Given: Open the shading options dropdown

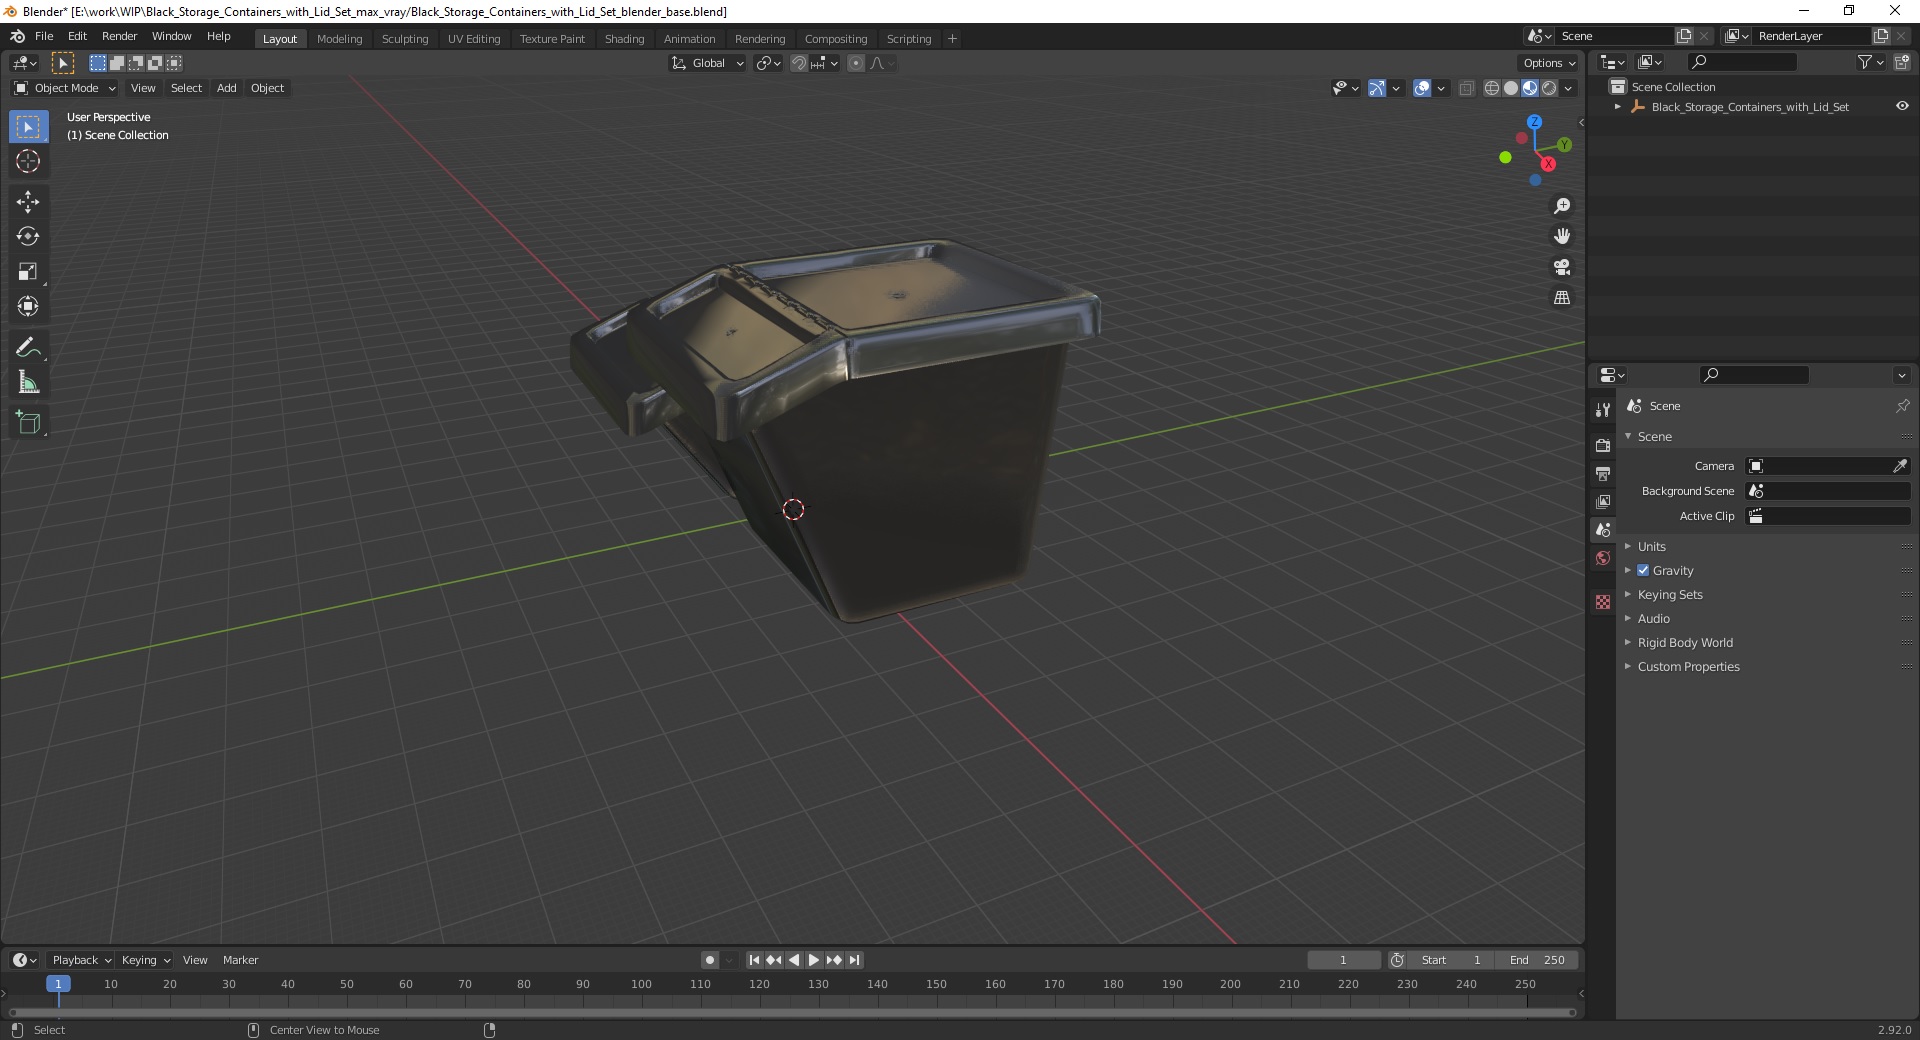Looking at the screenshot, I should [1568, 88].
